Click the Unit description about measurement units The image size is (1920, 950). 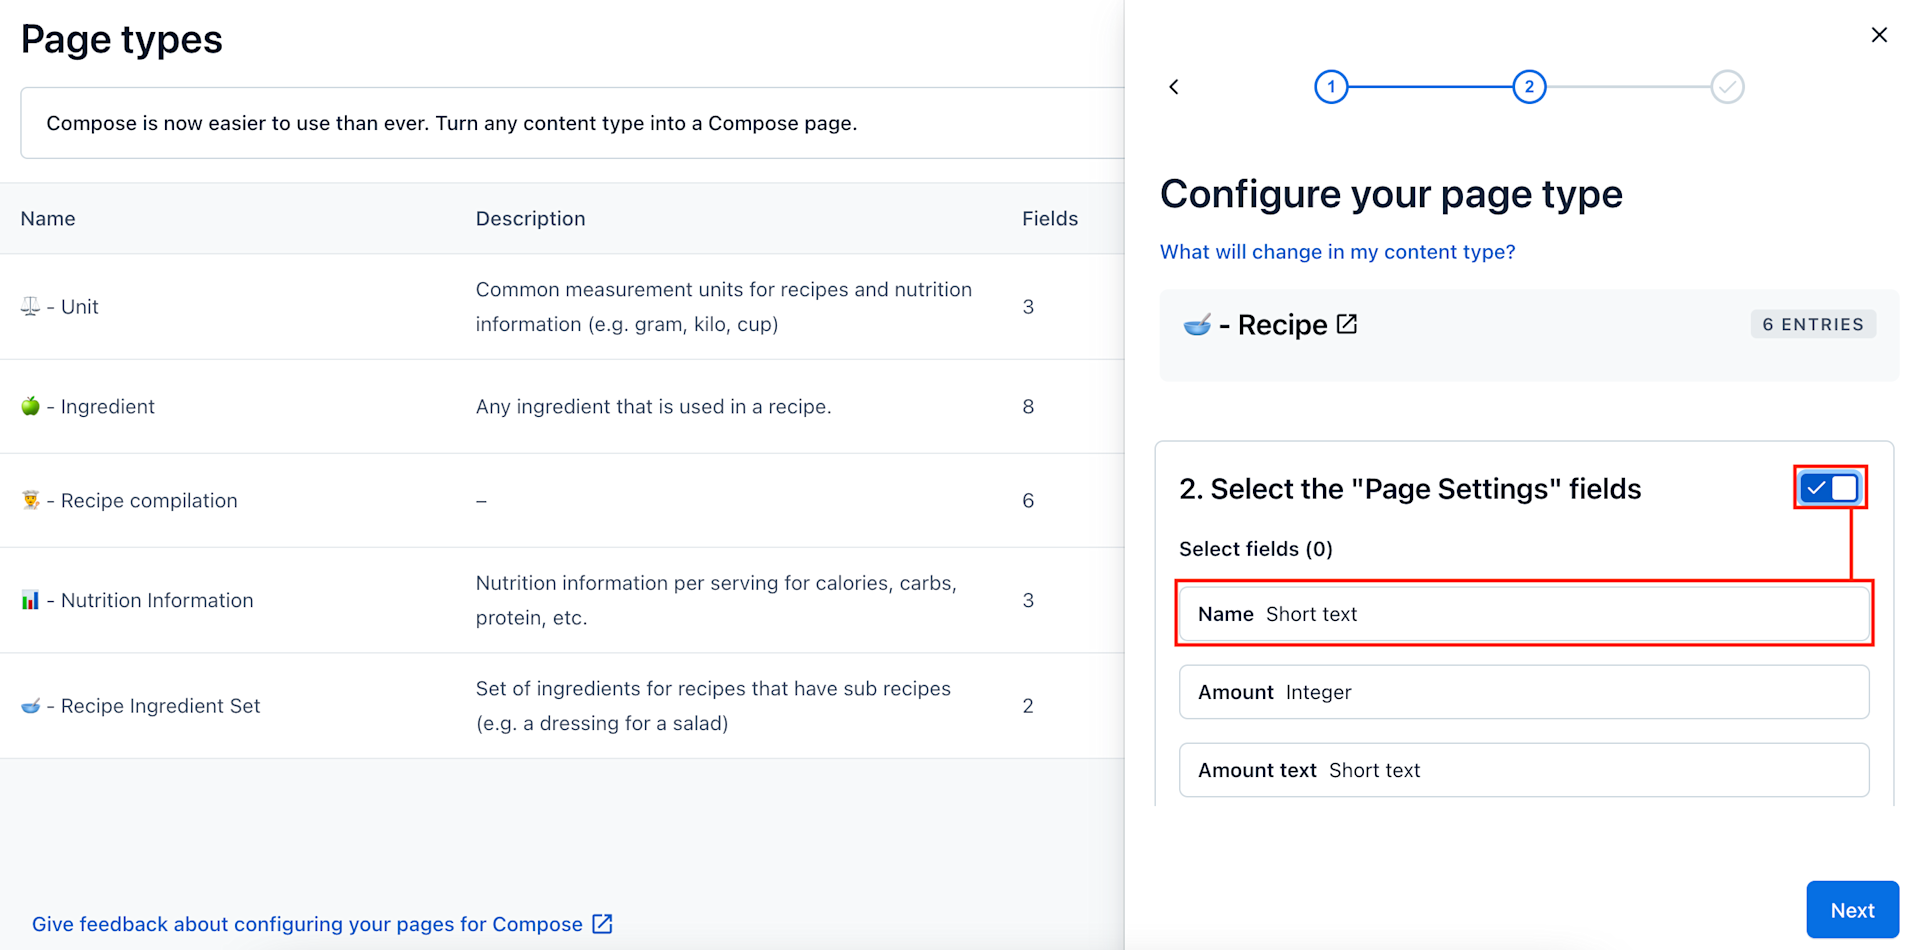[x=723, y=307]
